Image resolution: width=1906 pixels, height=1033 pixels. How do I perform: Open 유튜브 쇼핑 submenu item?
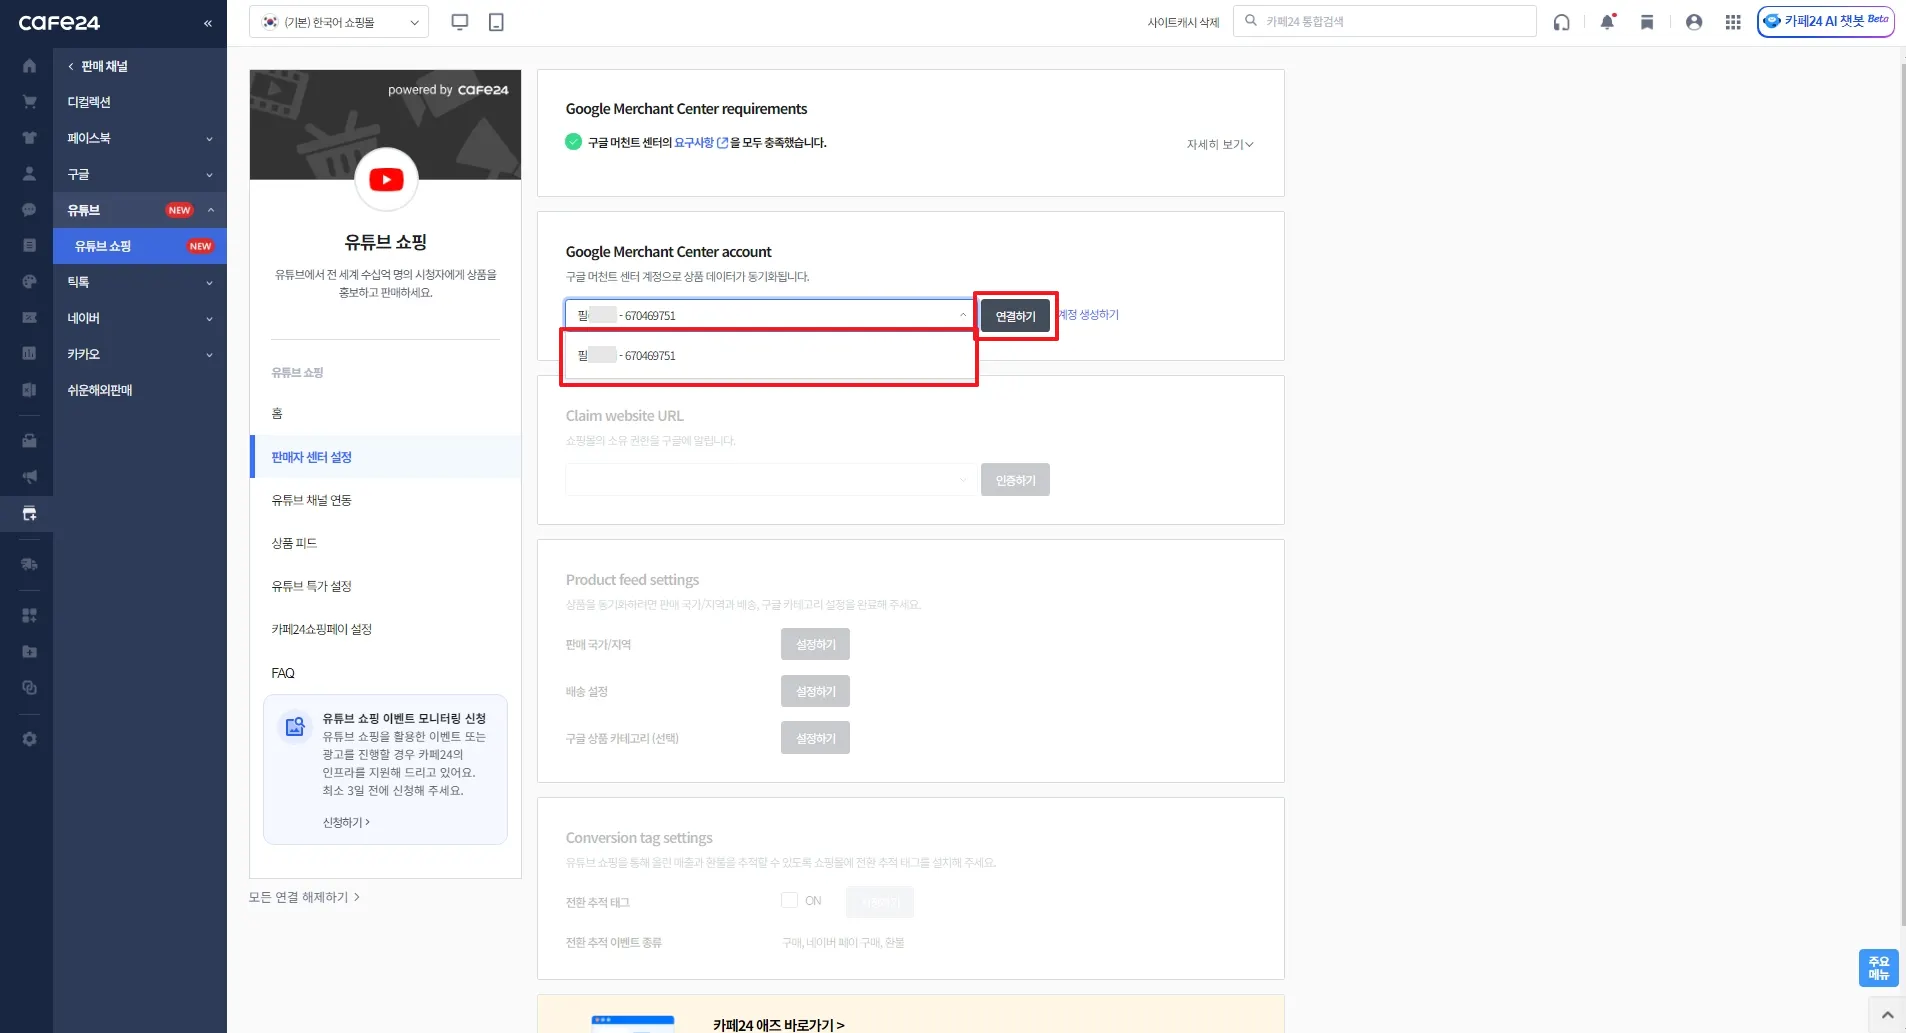tap(140, 246)
